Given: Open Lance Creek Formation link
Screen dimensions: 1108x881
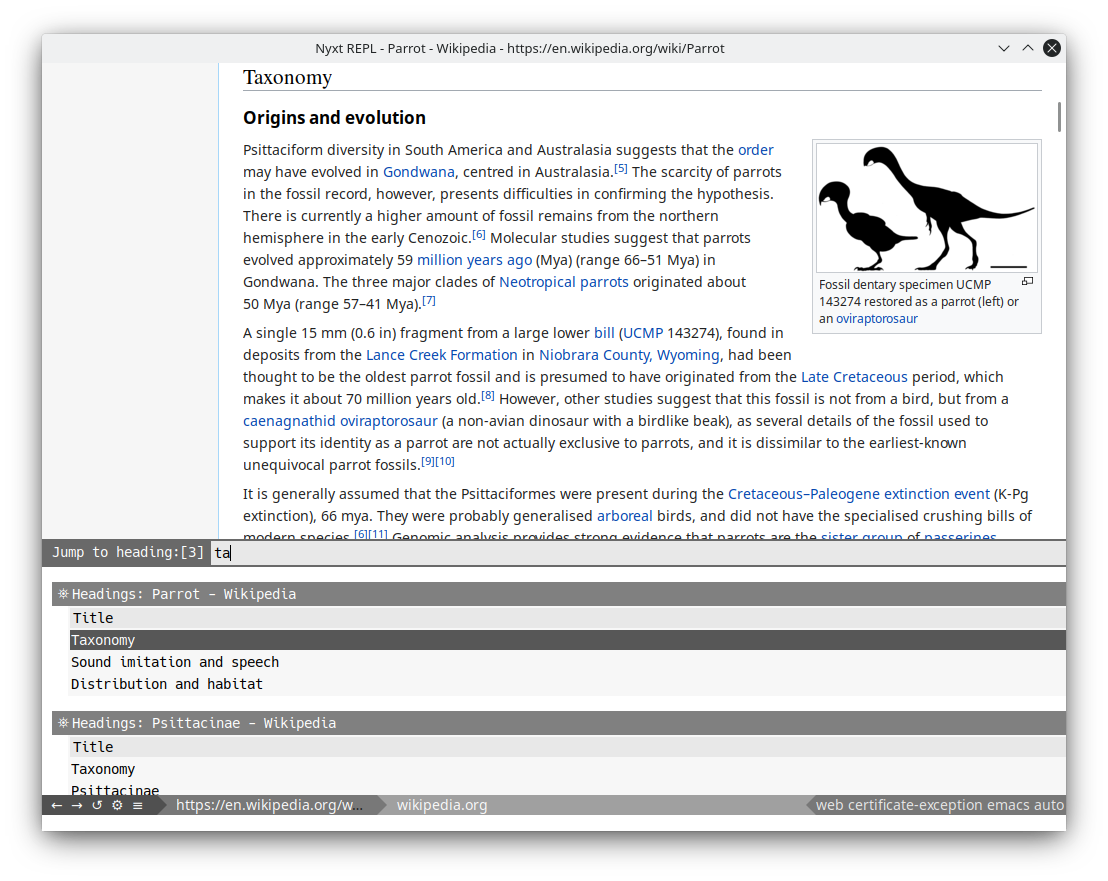Looking at the screenshot, I should 442,355.
